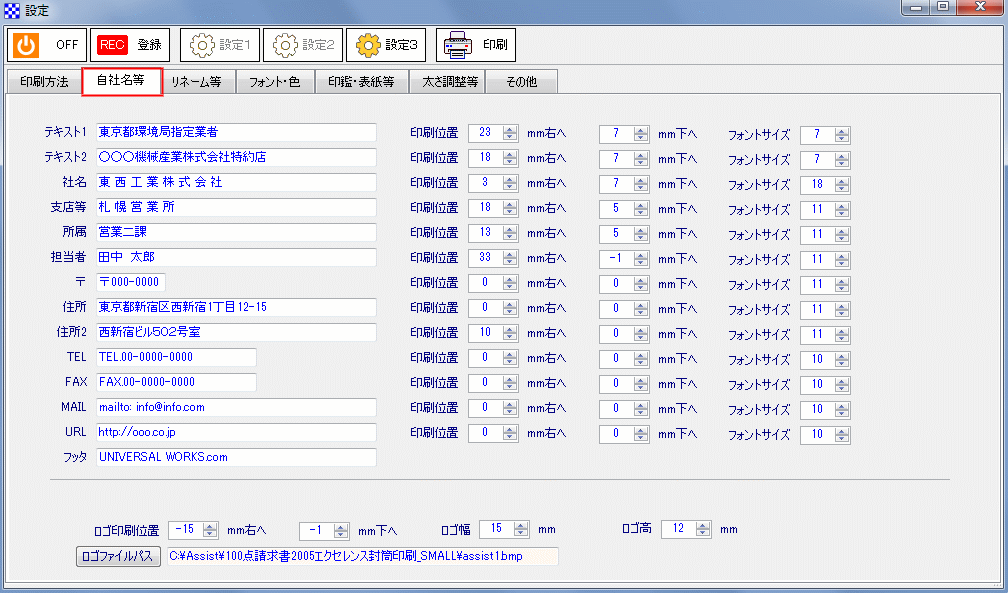Click the 設定 application icon in title bar
Viewport: 1008px width, 593px height.
[x=10, y=9]
